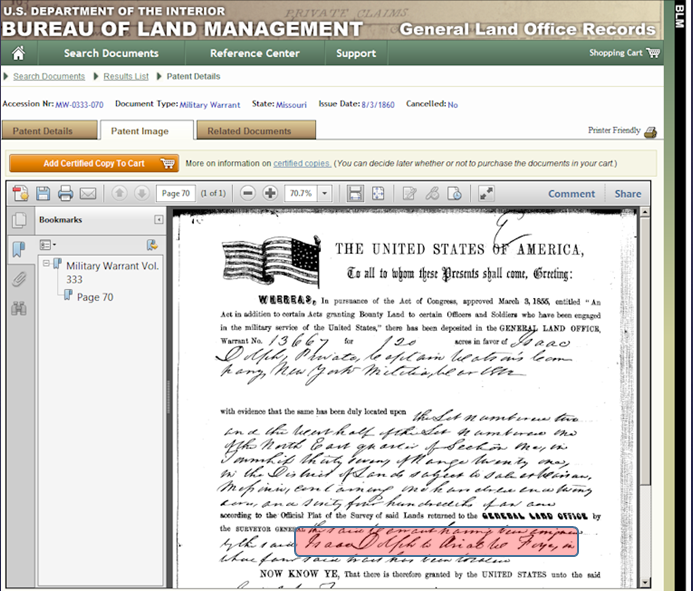The height and width of the screenshot is (591, 693).
Task: Click the sticky note edit tool icon
Action: click(x=409, y=193)
